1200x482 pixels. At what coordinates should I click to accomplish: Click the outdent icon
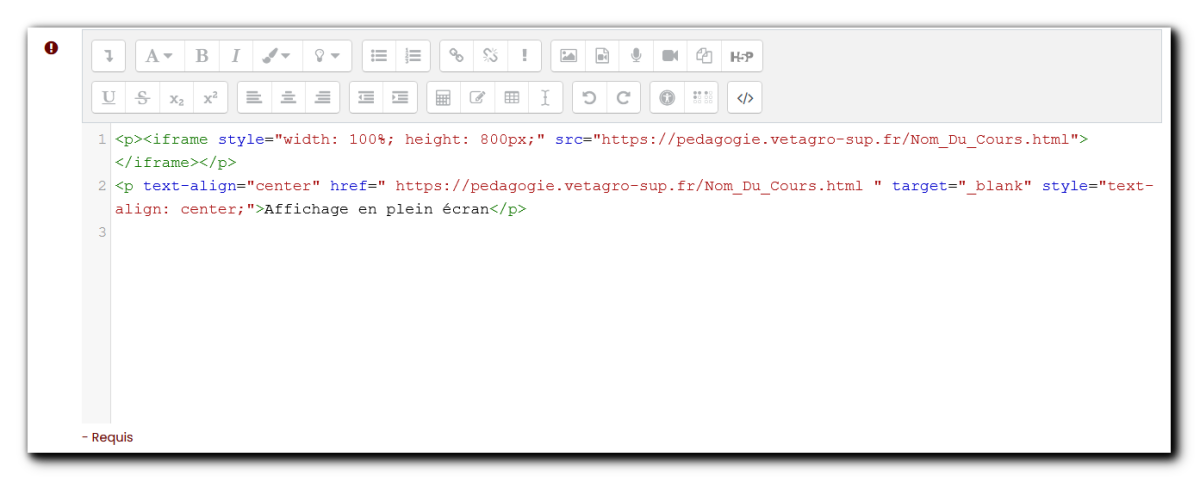tap(366, 97)
